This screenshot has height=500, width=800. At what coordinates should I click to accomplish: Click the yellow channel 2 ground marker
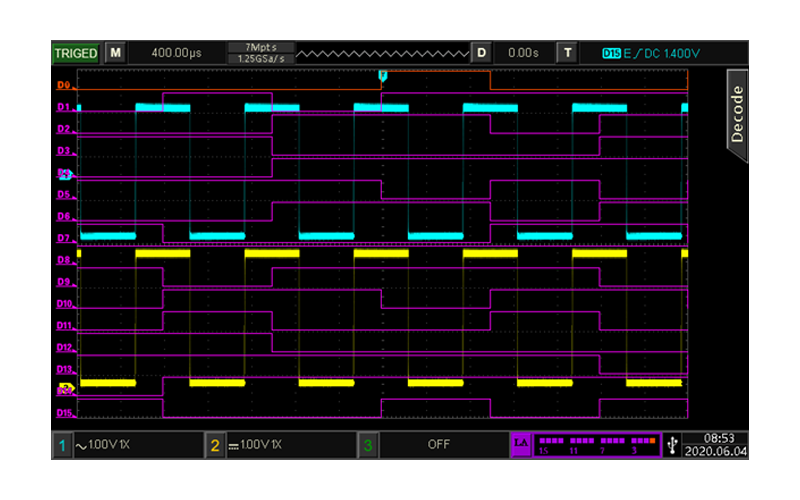click(67, 387)
